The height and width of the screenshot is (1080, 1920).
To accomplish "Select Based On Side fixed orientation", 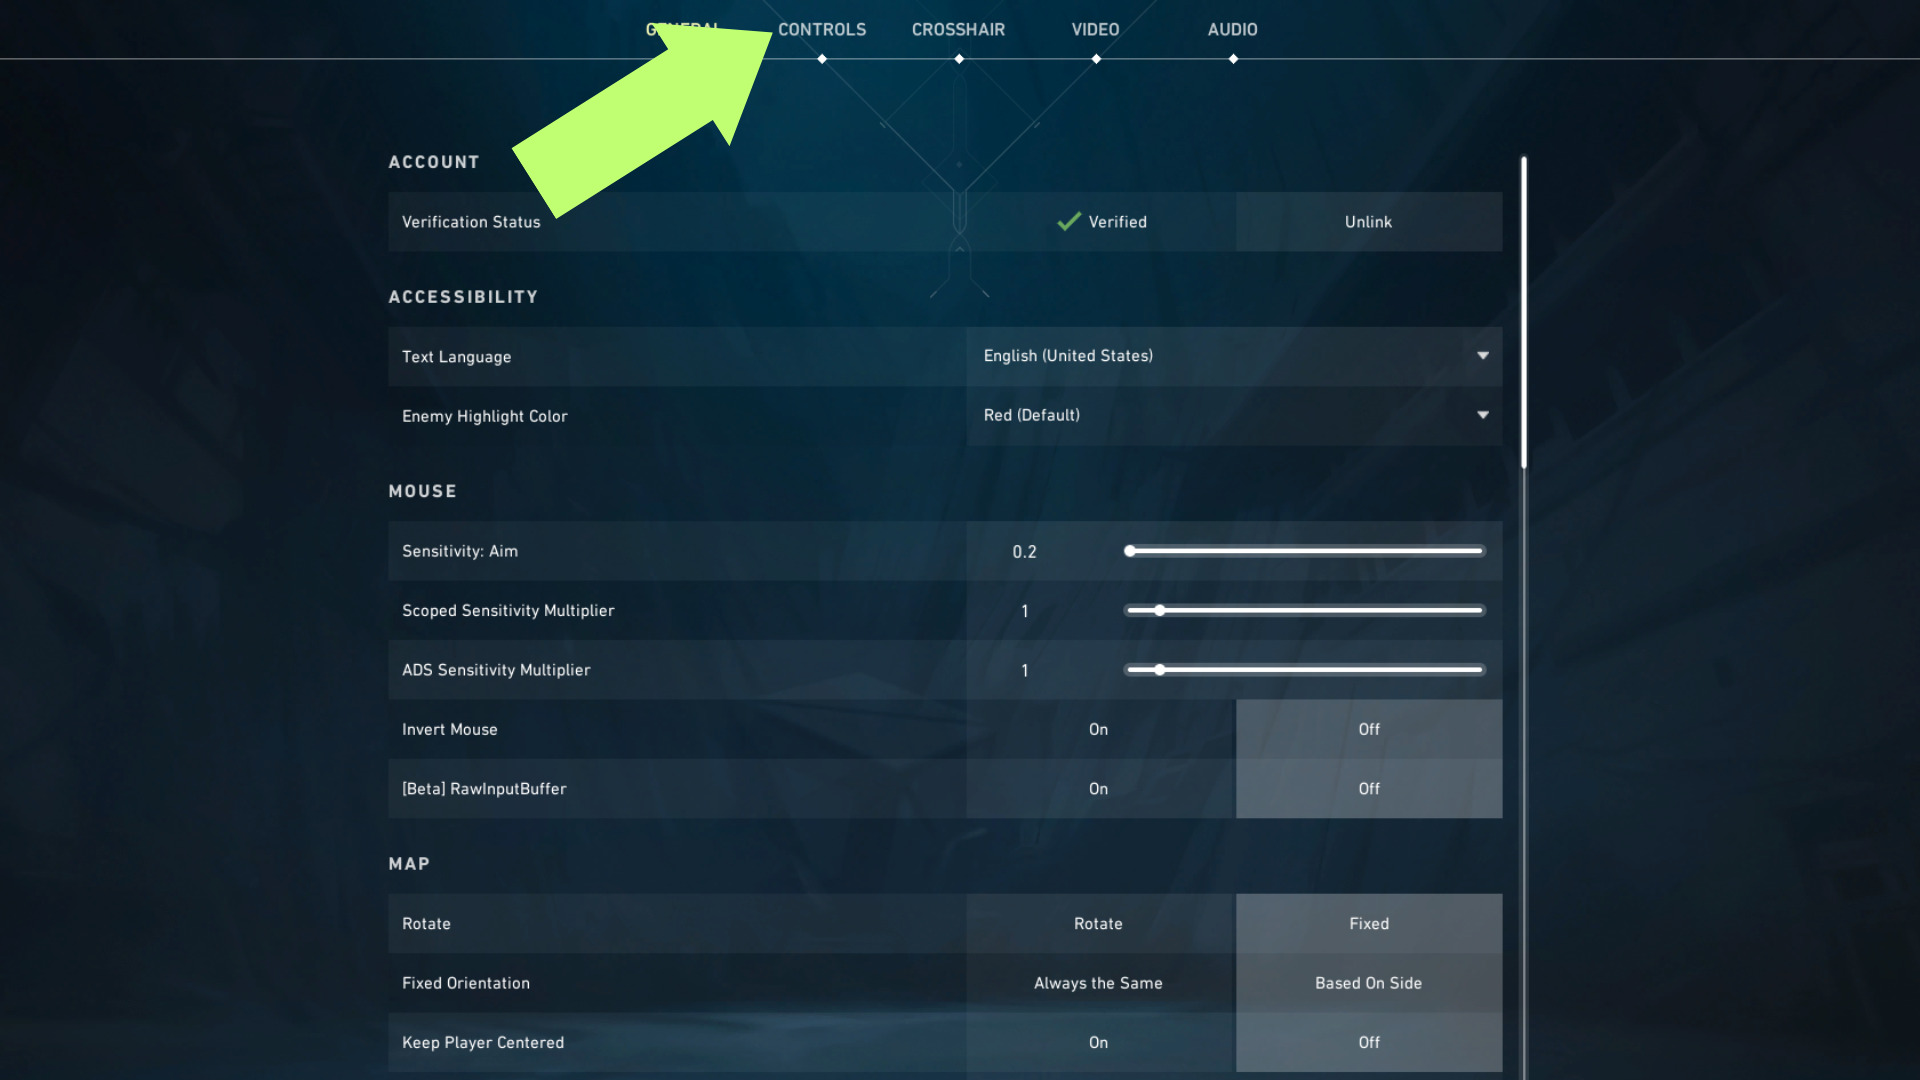I will 1367,982.
